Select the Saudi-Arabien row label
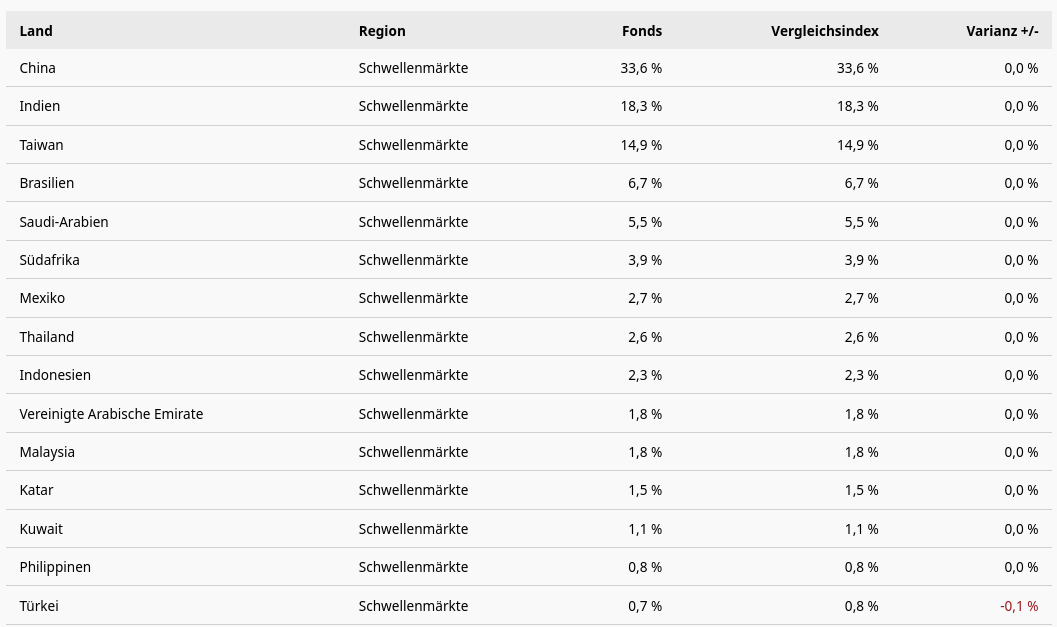1057x627 pixels. tap(64, 222)
